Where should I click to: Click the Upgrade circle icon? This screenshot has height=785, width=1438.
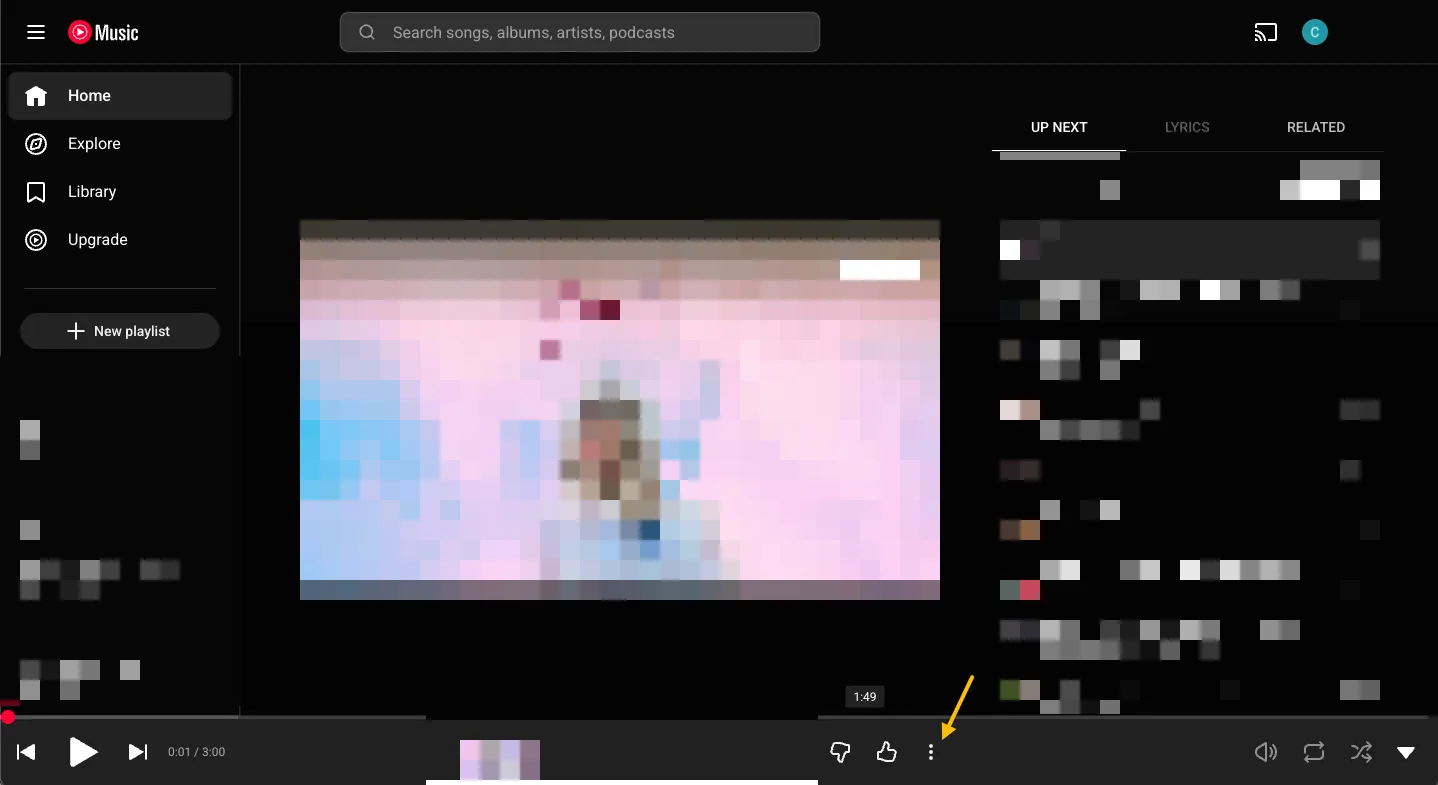[36, 240]
